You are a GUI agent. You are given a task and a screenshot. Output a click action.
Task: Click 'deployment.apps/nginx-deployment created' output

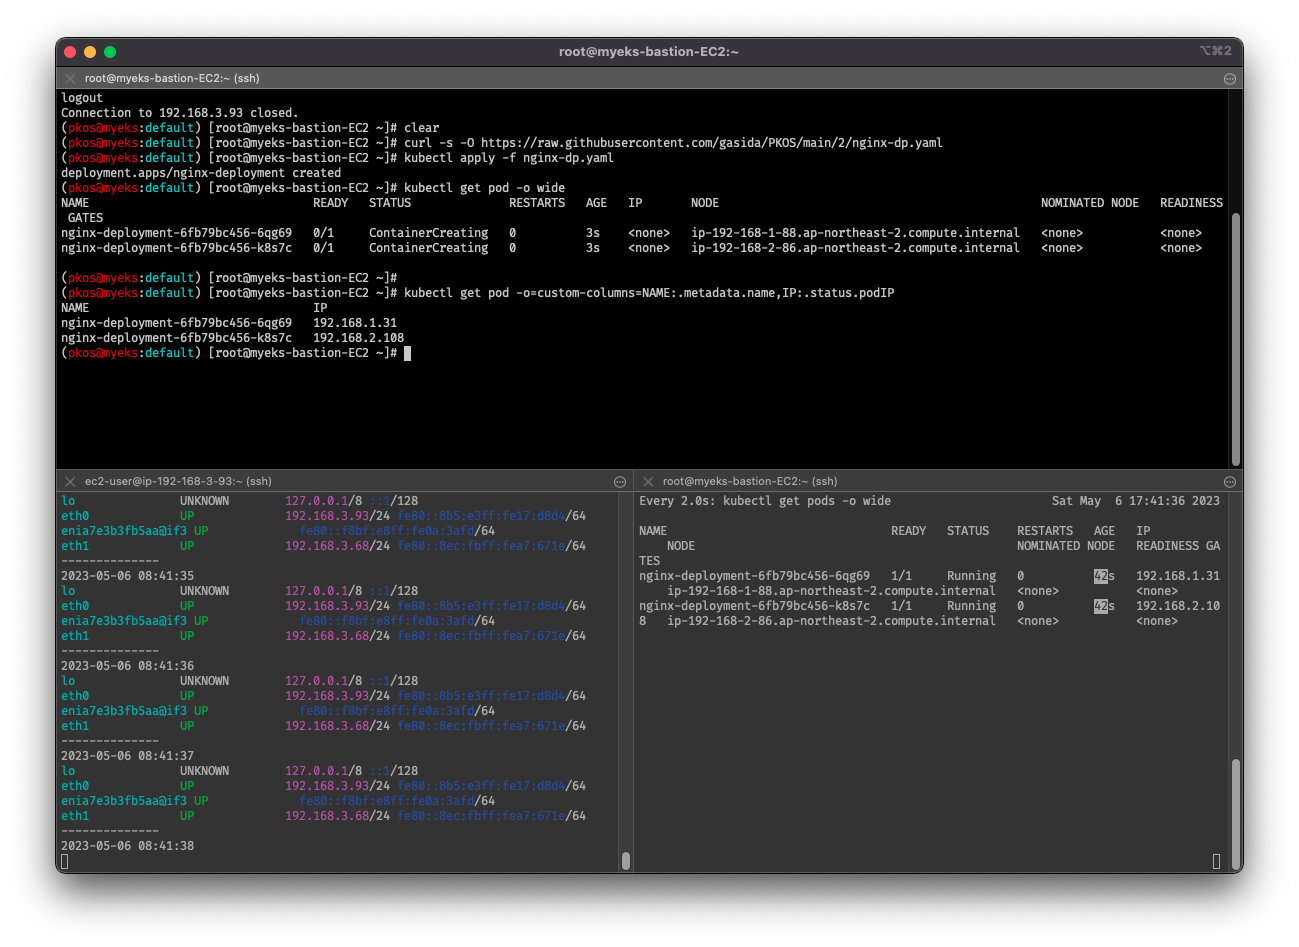tap(201, 173)
